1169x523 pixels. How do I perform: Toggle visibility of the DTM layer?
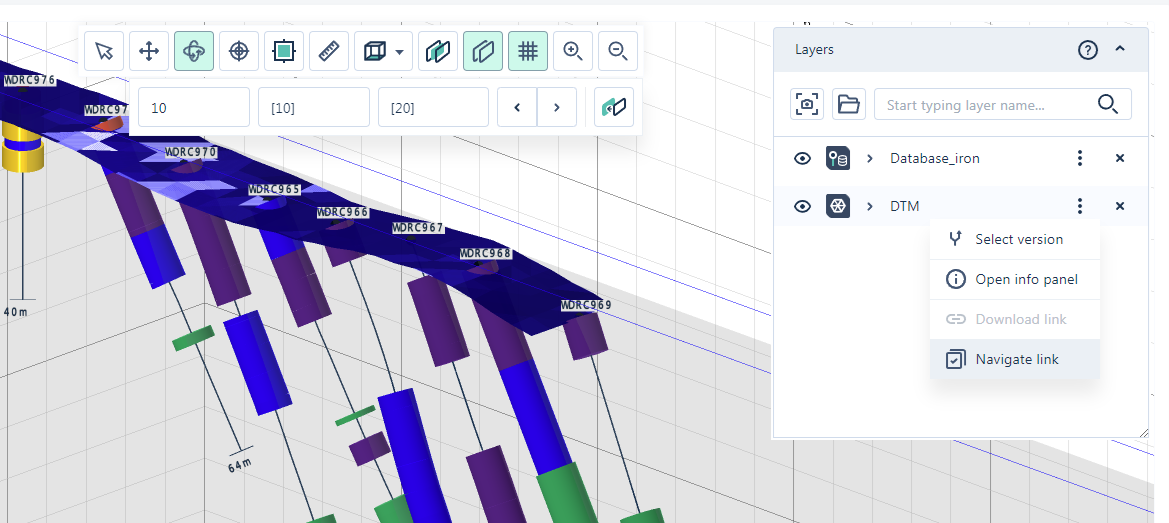pyautogui.click(x=802, y=206)
